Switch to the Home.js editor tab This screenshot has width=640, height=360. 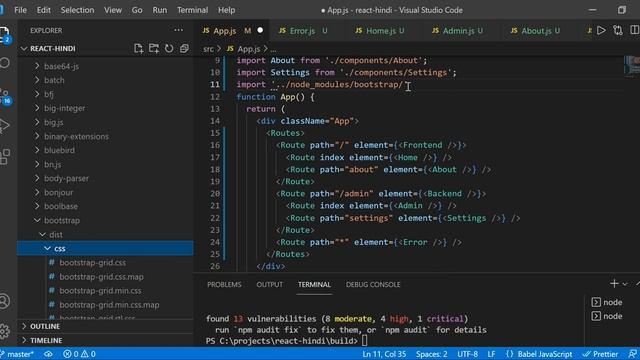pyautogui.click(x=380, y=31)
